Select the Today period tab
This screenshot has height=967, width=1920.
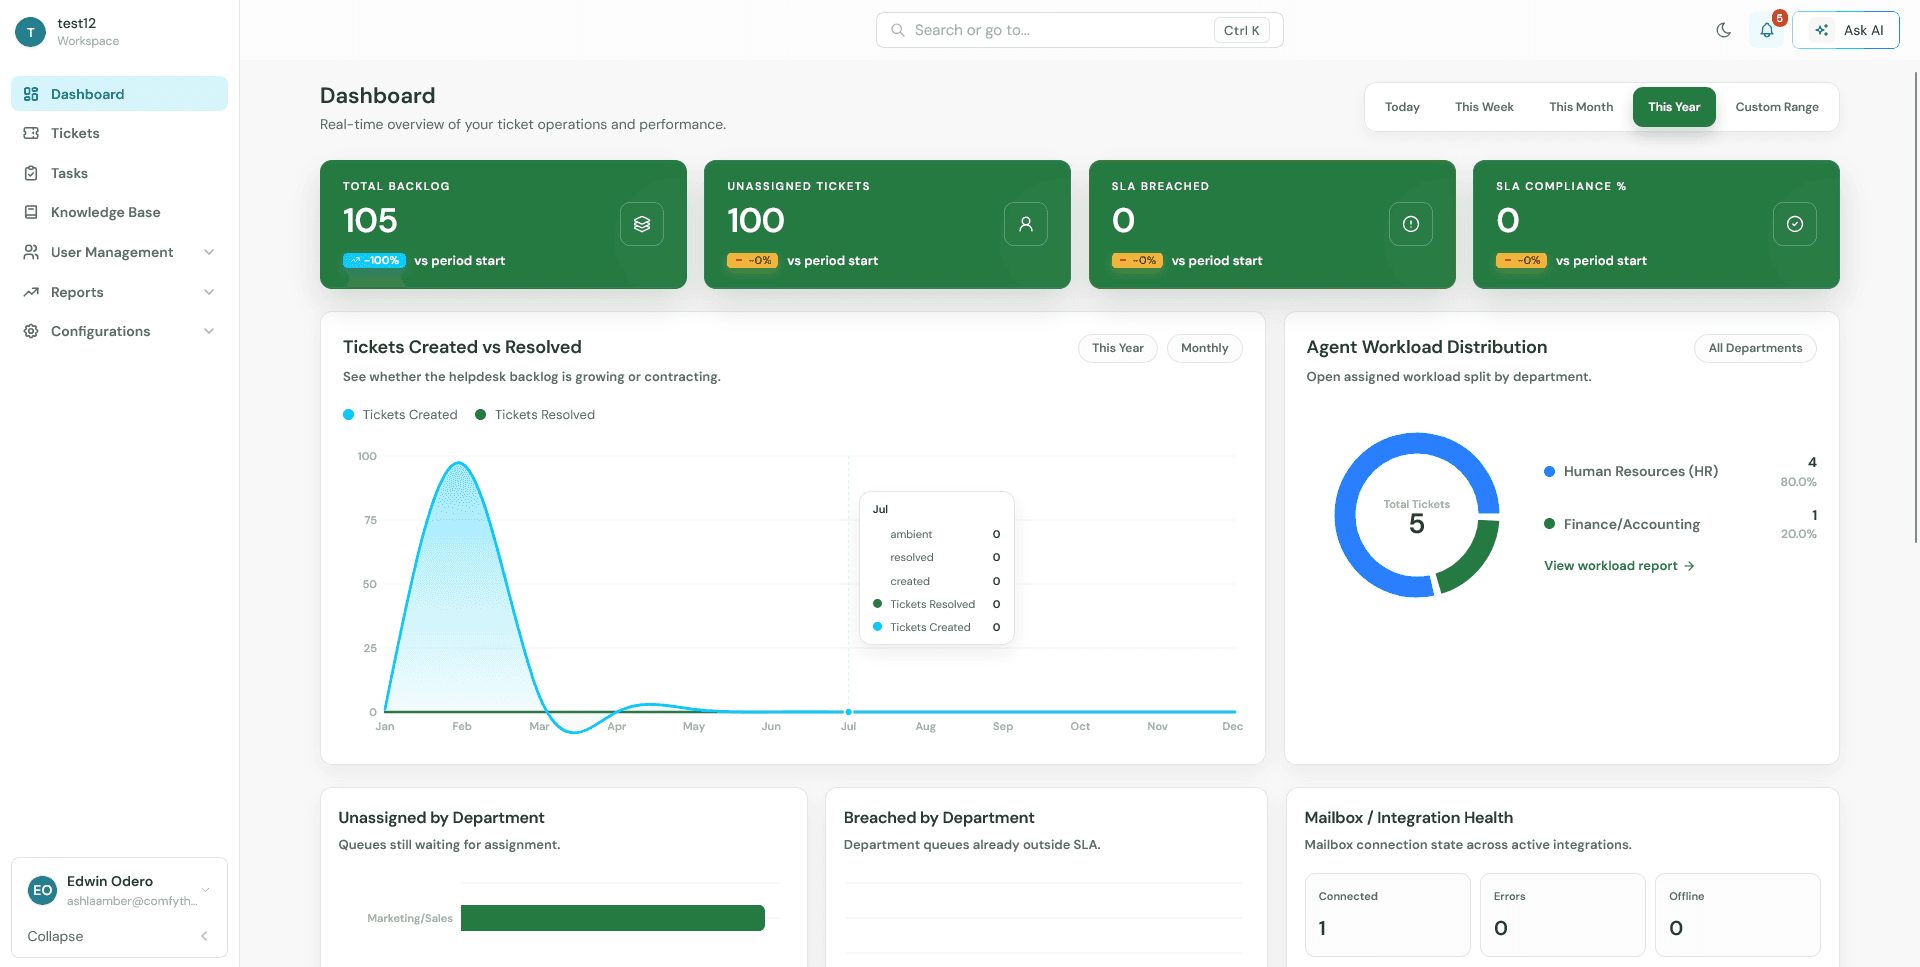[x=1402, y=107]
